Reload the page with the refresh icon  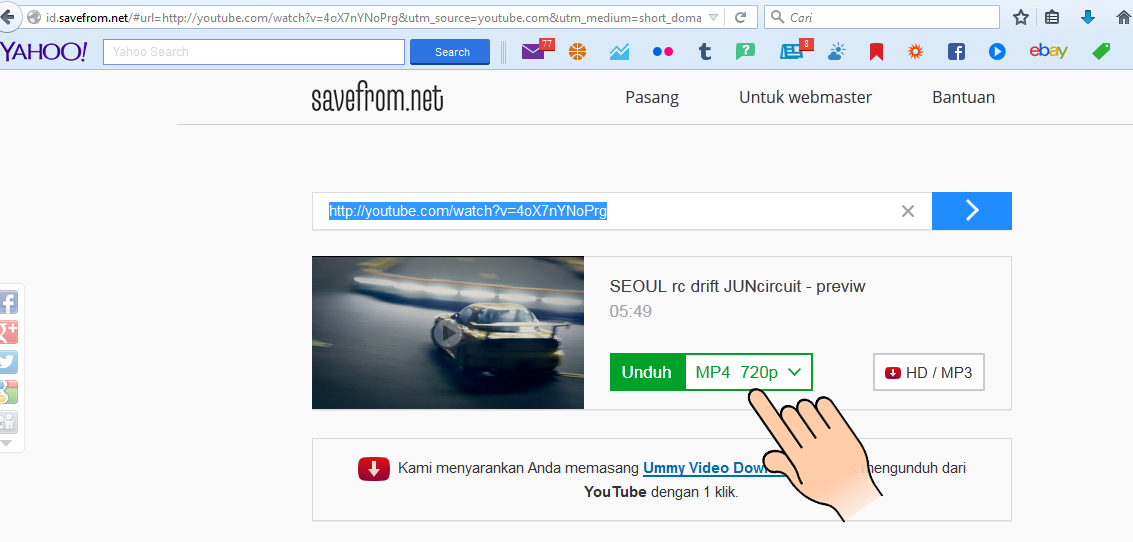point(740,17)
